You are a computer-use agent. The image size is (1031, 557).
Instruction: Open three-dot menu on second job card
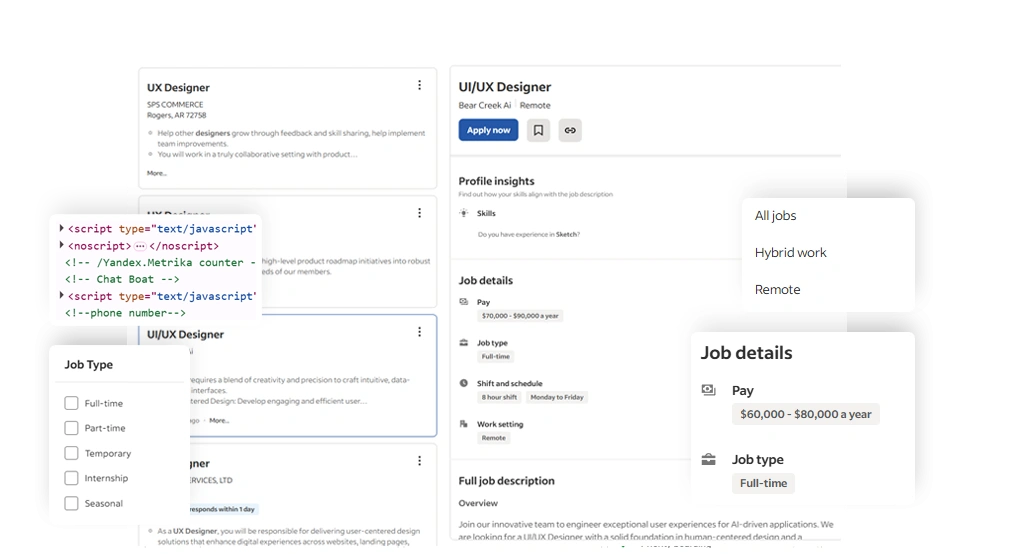coord(420,213)
